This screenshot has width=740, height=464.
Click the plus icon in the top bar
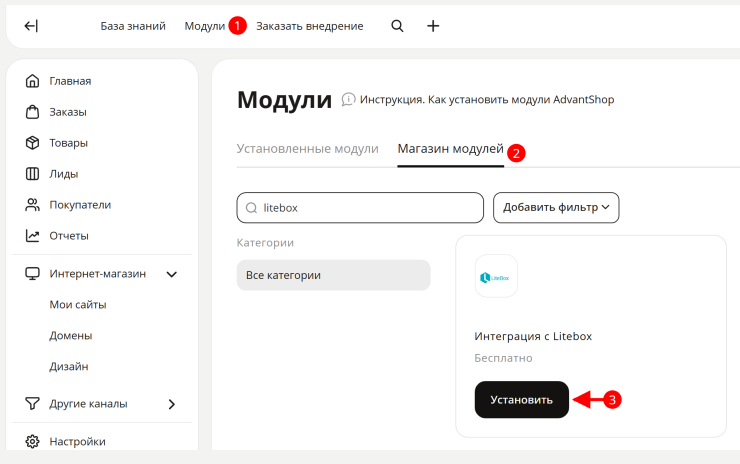[x=433, y=26]
